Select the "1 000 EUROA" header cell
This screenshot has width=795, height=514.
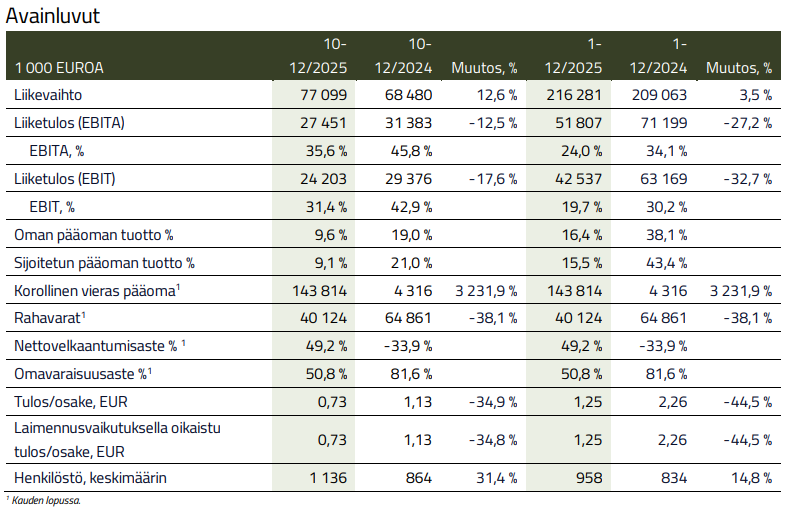click(x=59, y=68)
